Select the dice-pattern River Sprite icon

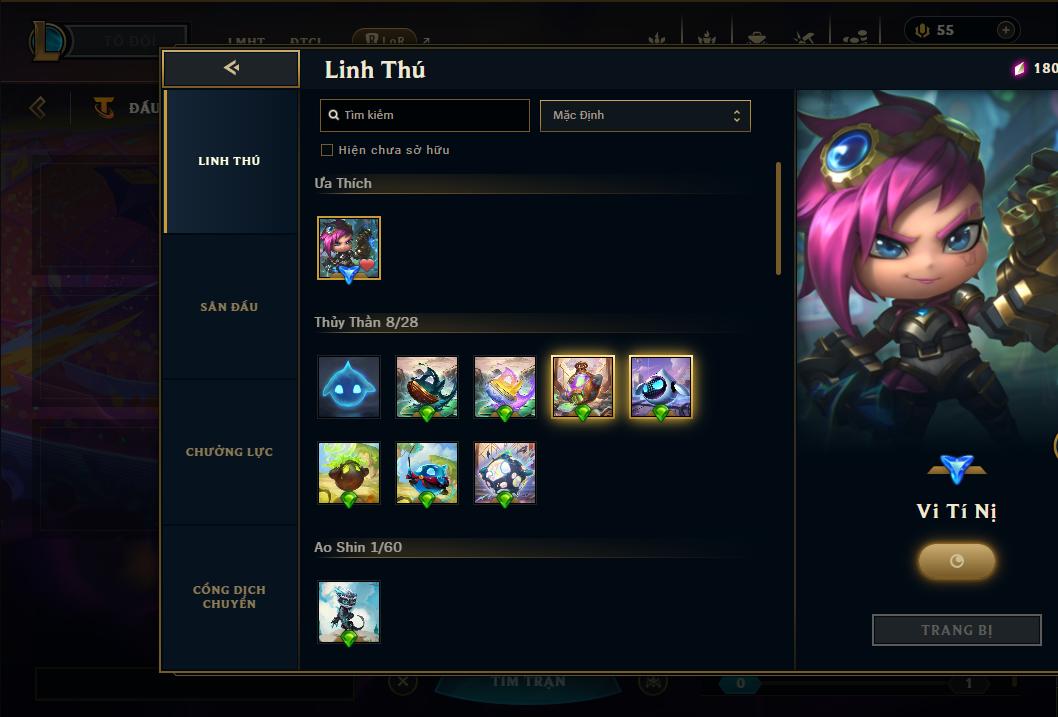point(505,473)
